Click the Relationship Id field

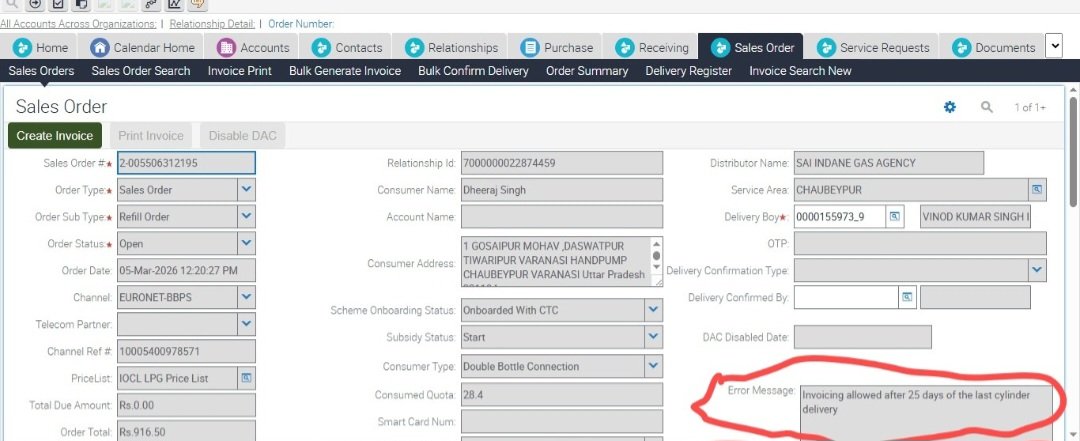coord(562,163)
